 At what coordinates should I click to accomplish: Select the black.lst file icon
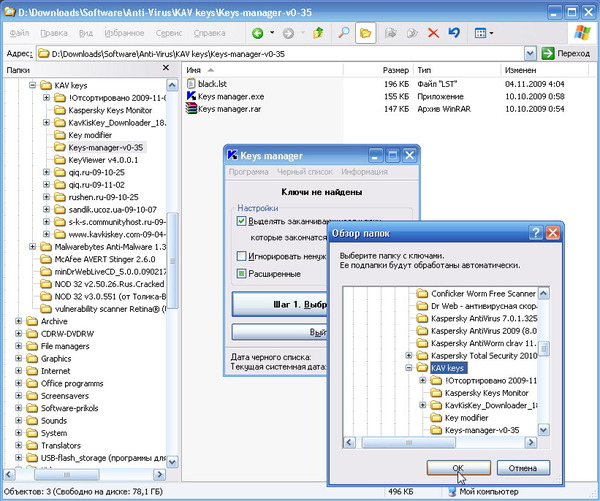pyautogui.click(x=191, y=83)
